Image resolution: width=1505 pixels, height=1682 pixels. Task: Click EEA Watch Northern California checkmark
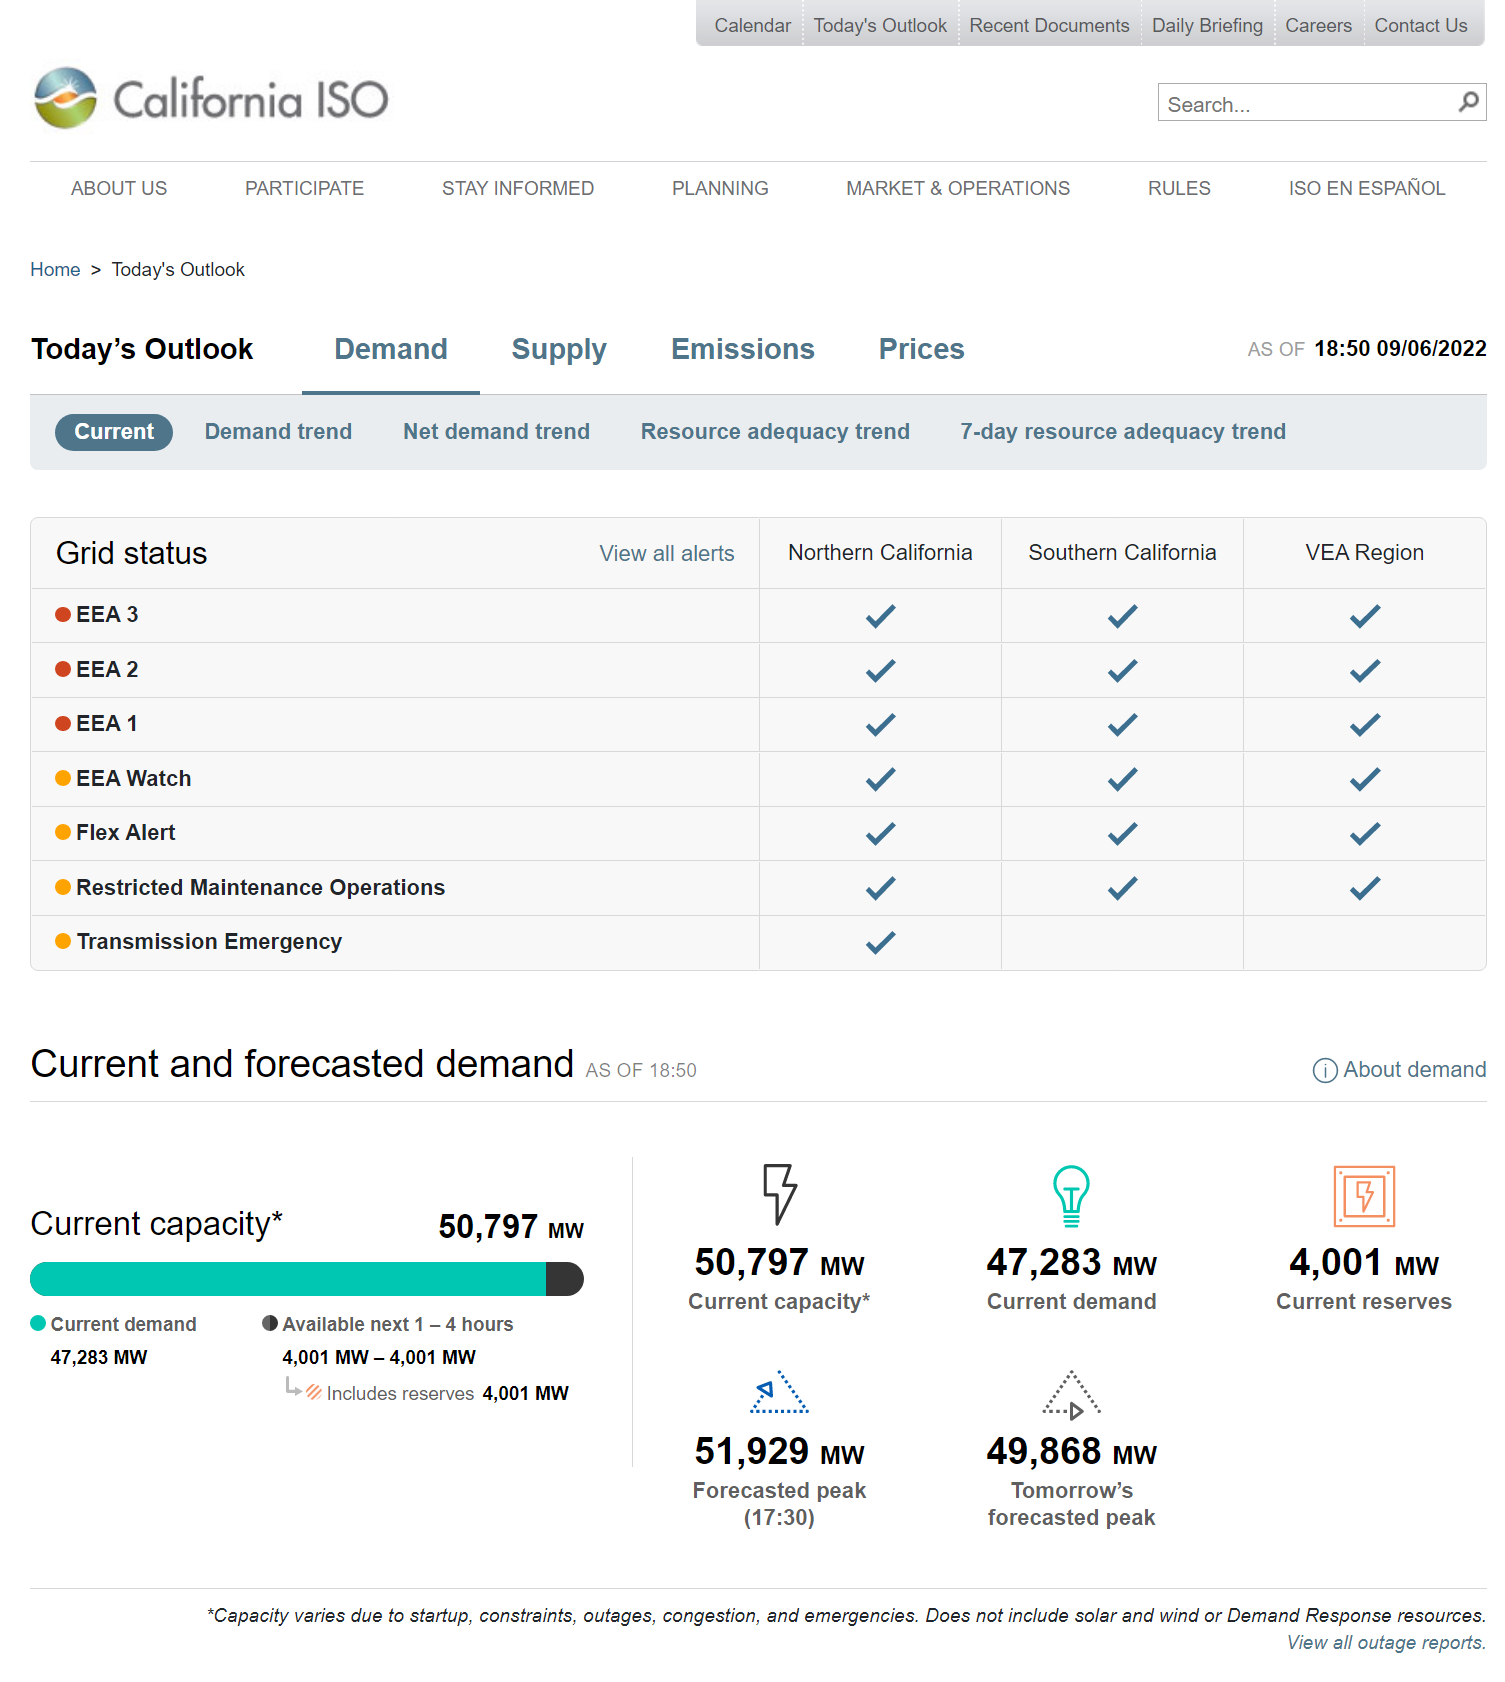[880, 779]
